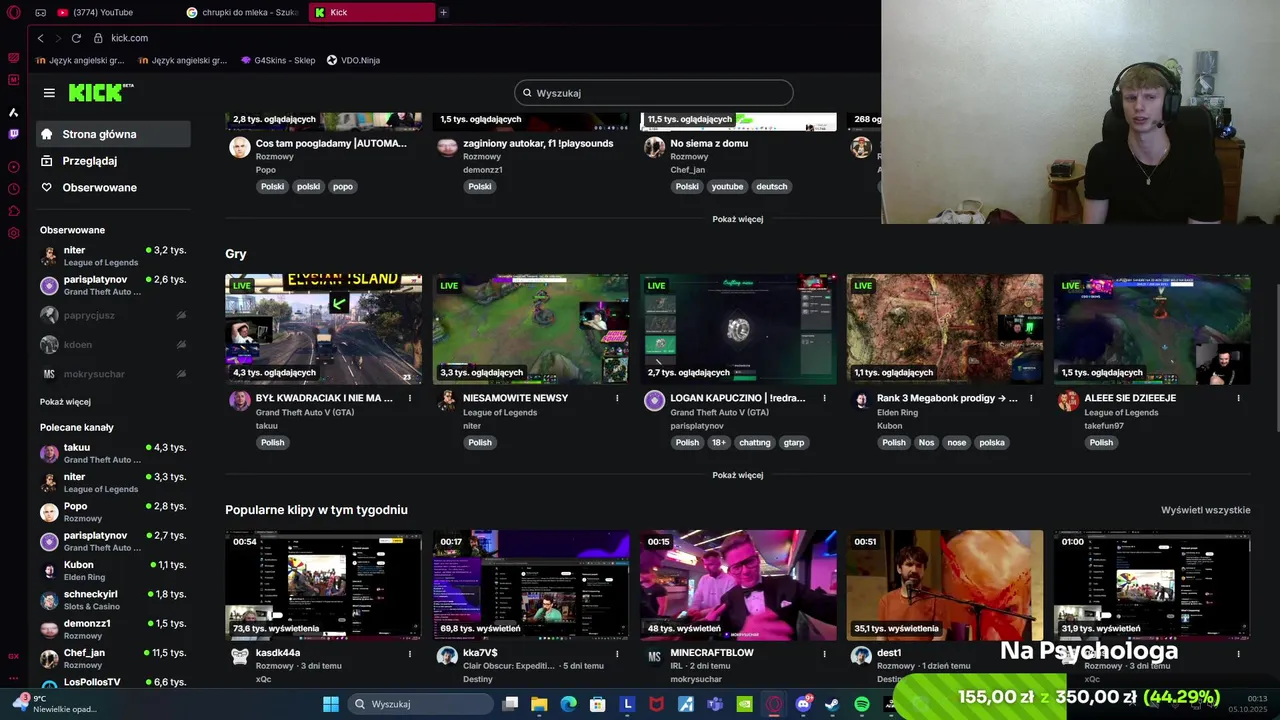View site padlock security info
The width and height of the screenshot is (1280, 720).
[x=98, y=38]
